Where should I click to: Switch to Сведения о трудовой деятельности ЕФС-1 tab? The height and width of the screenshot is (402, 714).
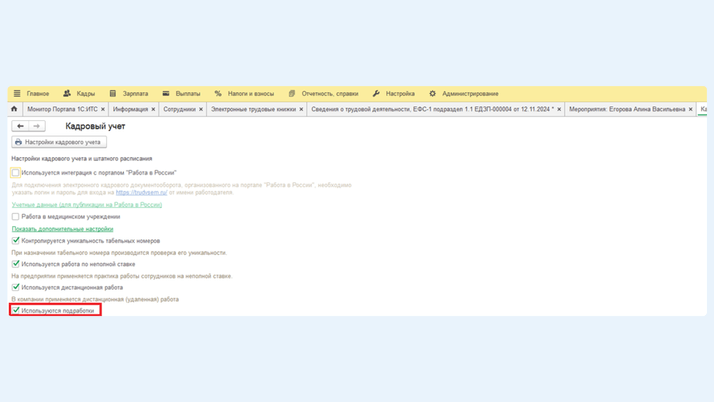click(433, 109)
